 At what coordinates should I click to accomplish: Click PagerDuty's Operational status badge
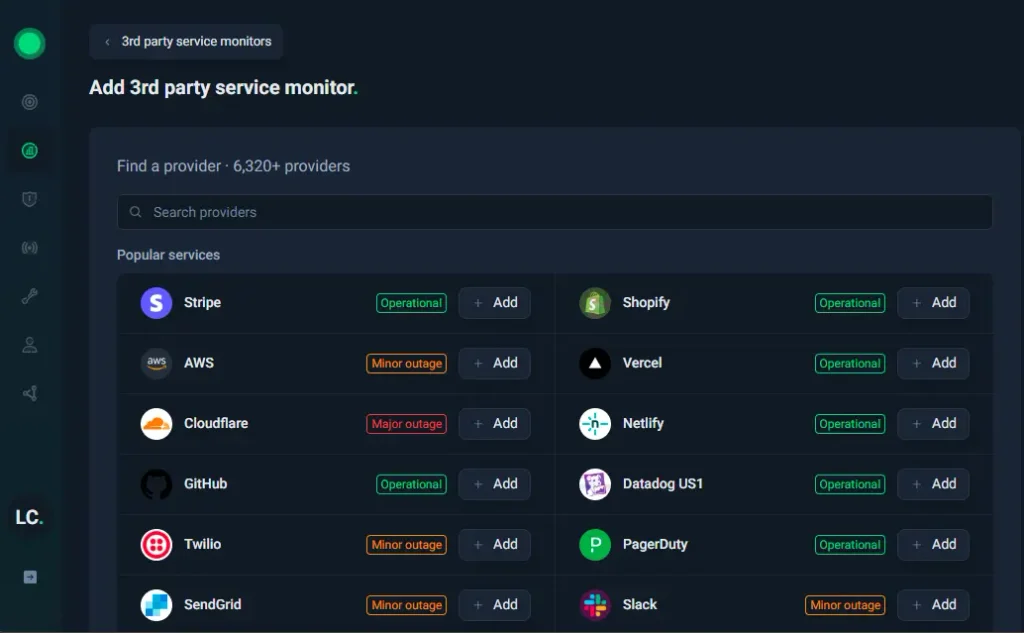tap(850, 545)
